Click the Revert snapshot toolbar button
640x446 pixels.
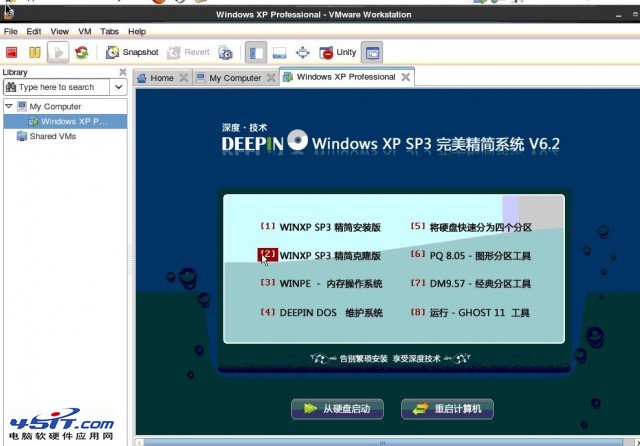189,52
